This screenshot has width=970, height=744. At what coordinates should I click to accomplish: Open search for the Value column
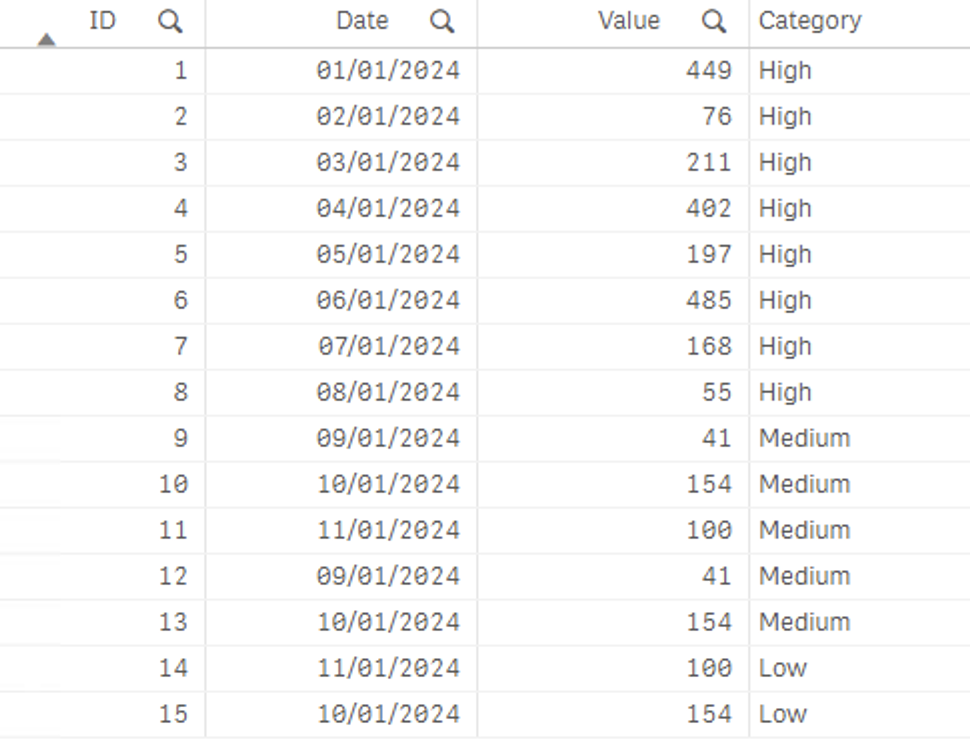pos(714,22)
